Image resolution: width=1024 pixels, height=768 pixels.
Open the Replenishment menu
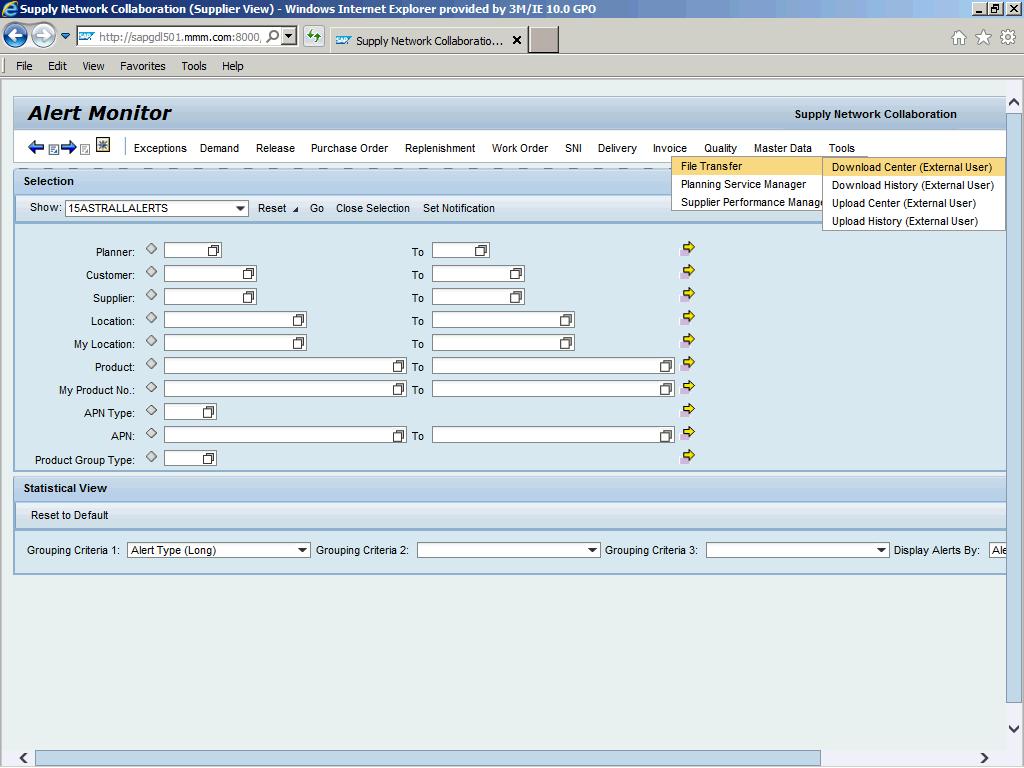(x=440, y=148)
